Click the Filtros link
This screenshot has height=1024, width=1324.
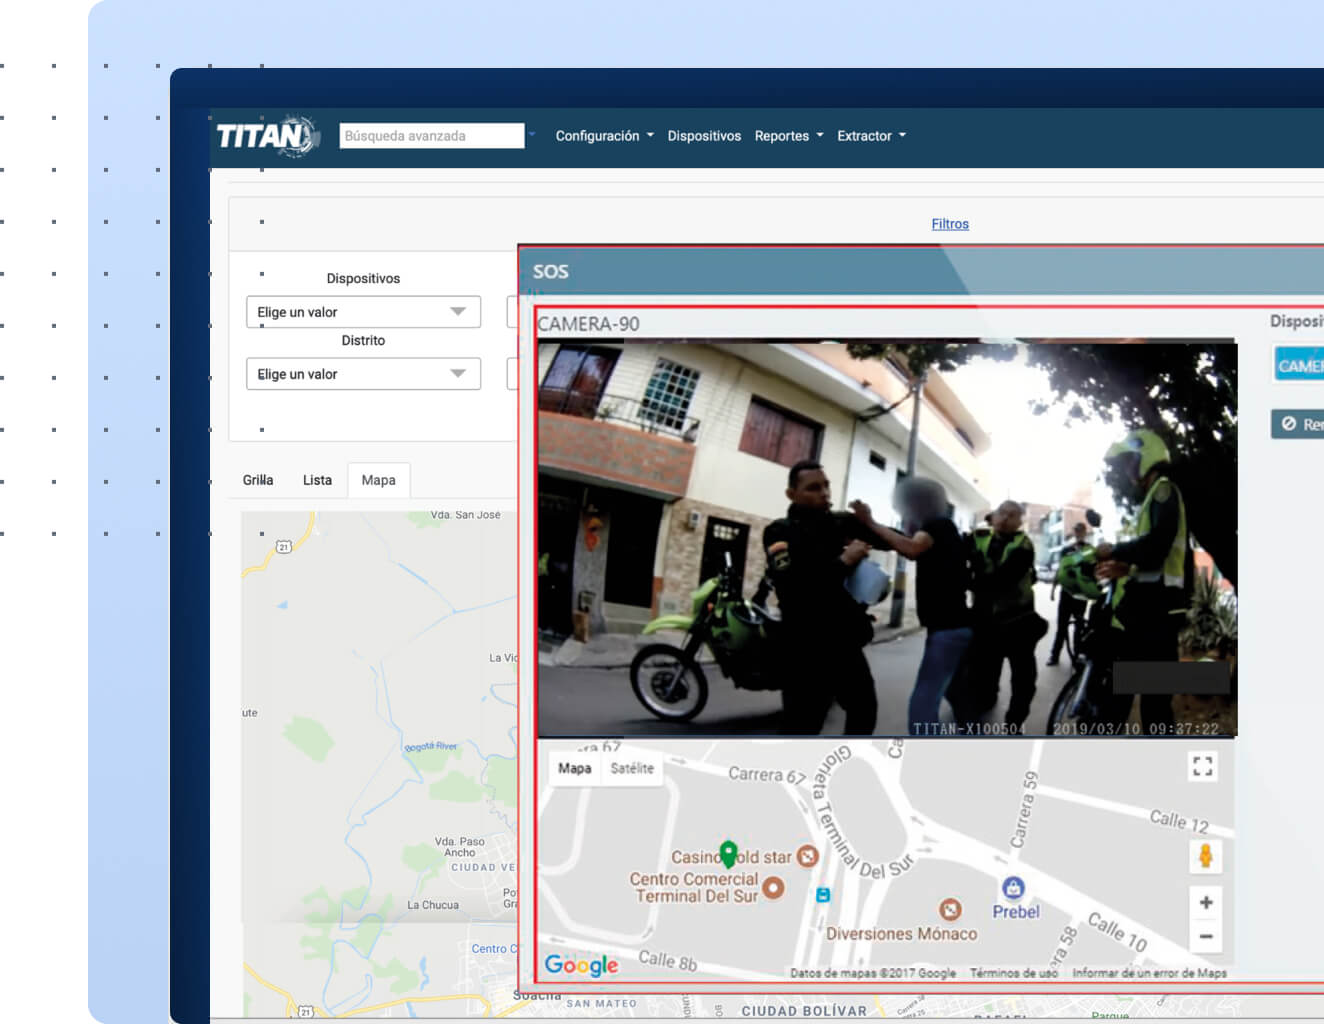pos(950,224)
